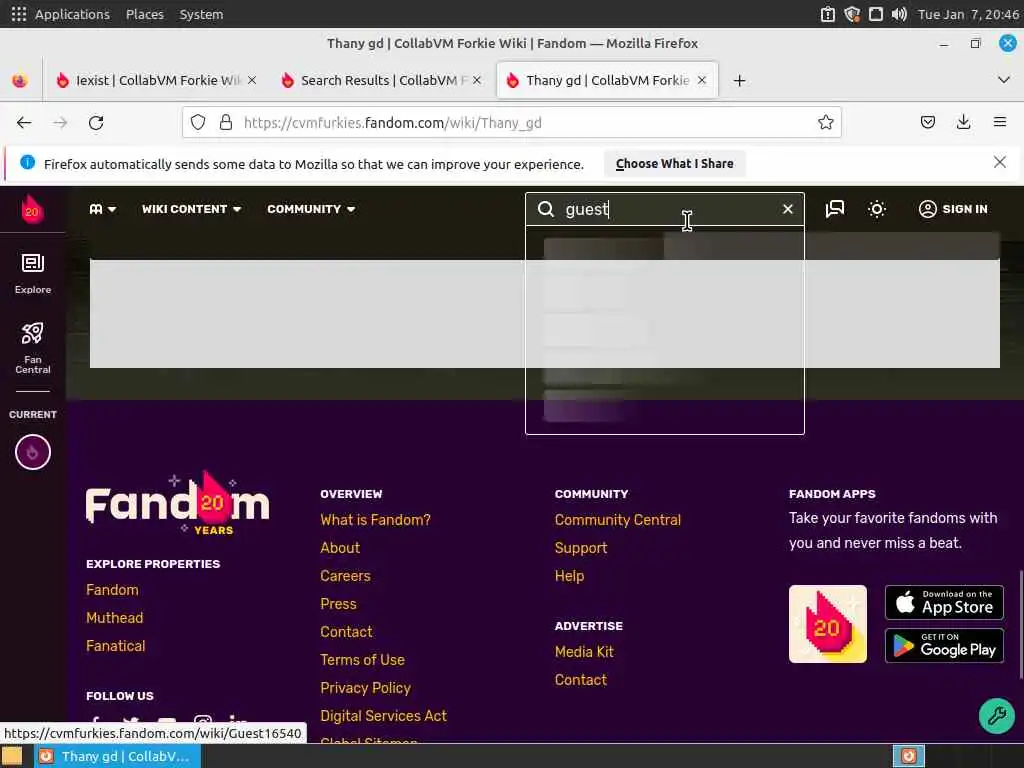
Task: Click the Download on the App Store badge
Action: (x=944, y=602)
